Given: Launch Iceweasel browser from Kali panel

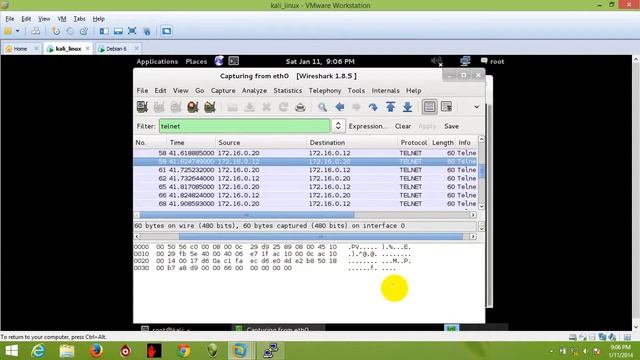Looking at the screenshot, I should (x=219, y=61).
